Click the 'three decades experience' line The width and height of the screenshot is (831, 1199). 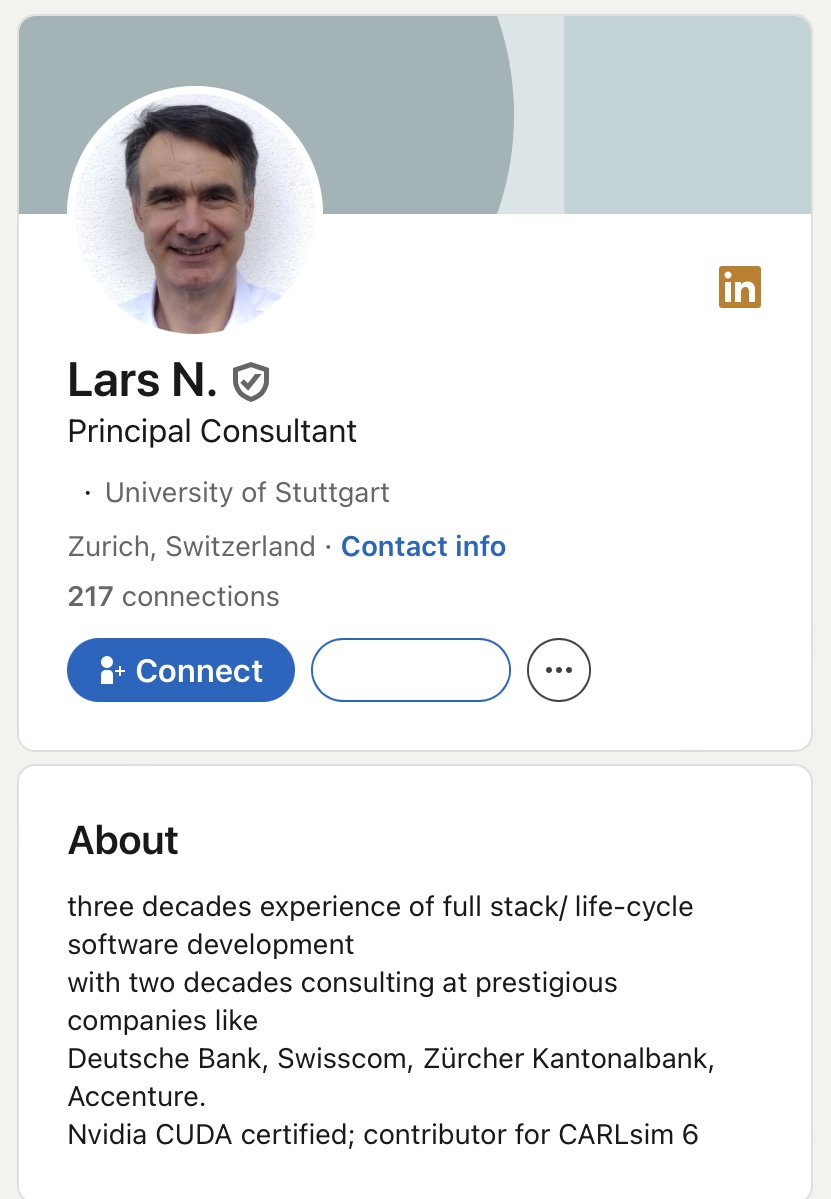(x=380, y=907)
